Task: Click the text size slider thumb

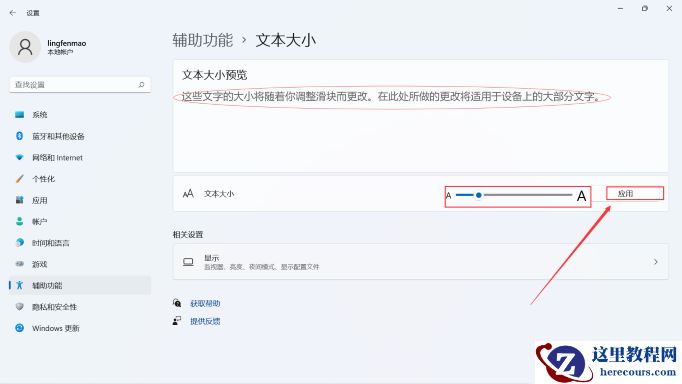Action: click(x=478, y=195)
